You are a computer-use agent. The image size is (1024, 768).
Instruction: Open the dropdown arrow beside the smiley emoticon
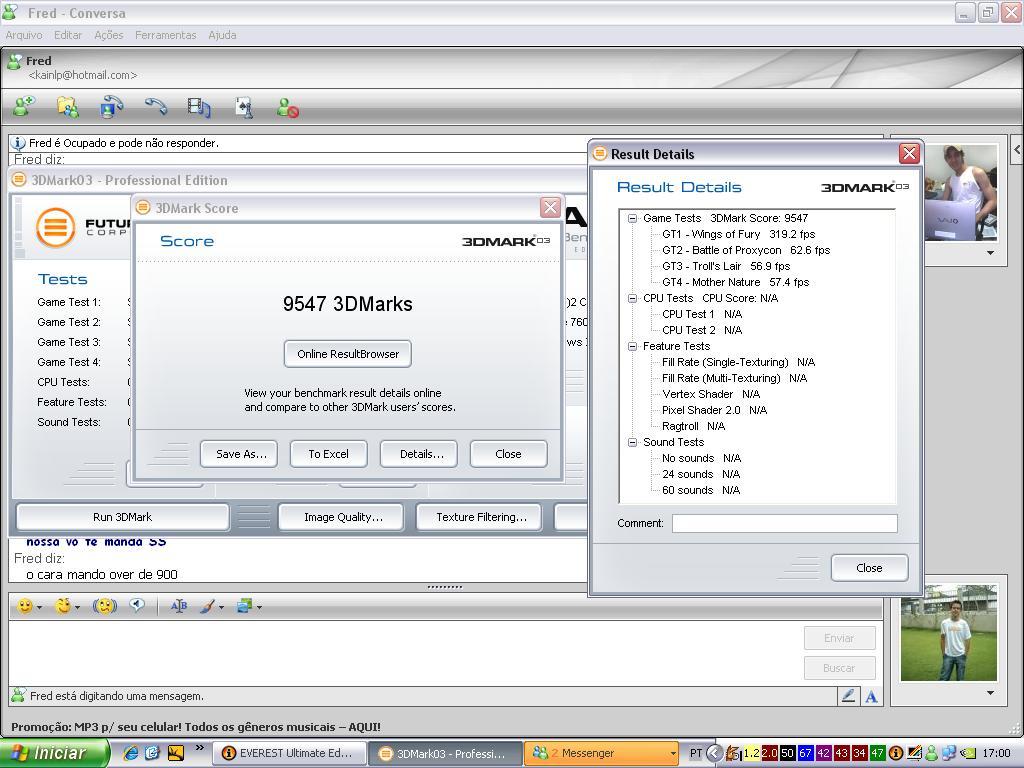(40, 607)
